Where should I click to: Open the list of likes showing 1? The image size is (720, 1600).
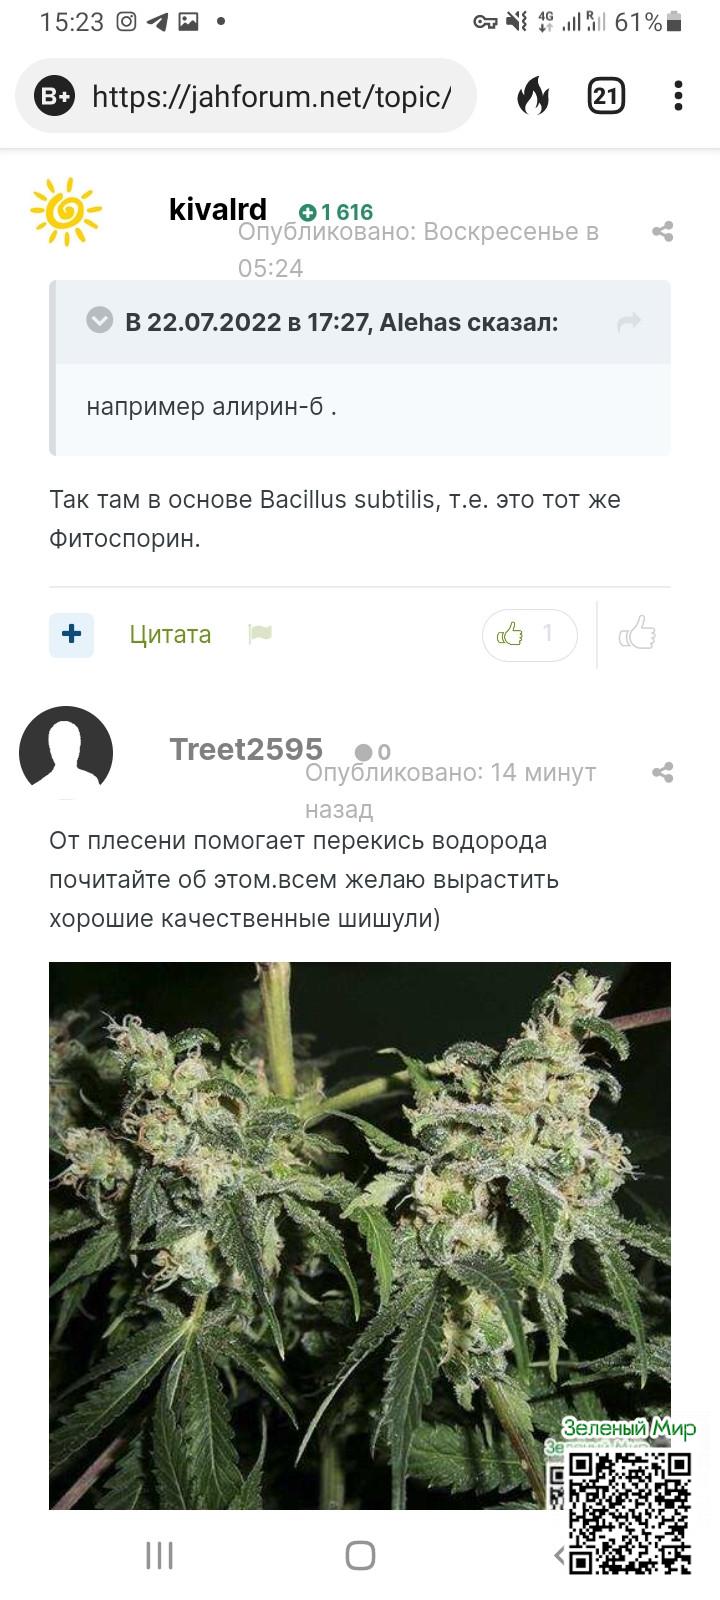click(x=530, y=634)
